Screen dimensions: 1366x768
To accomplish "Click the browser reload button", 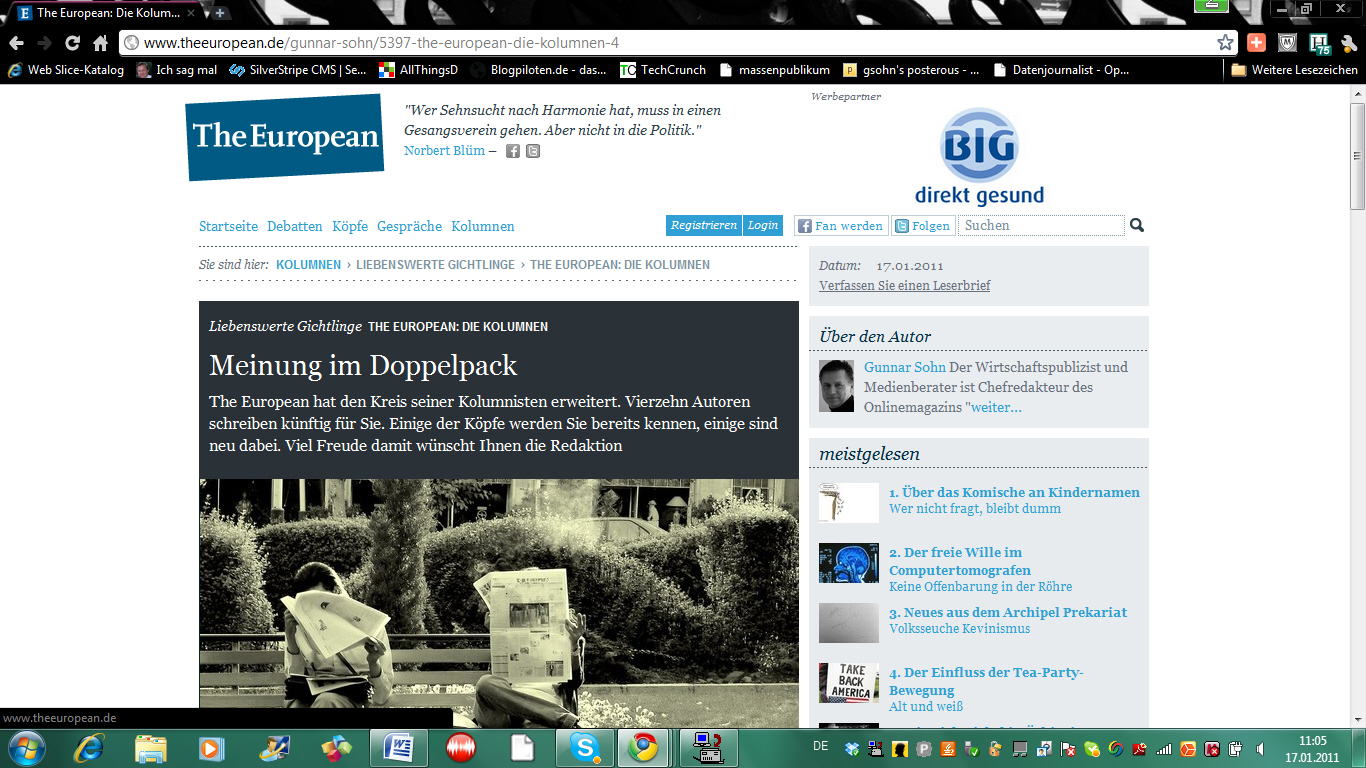I will (x=72, y=43).
